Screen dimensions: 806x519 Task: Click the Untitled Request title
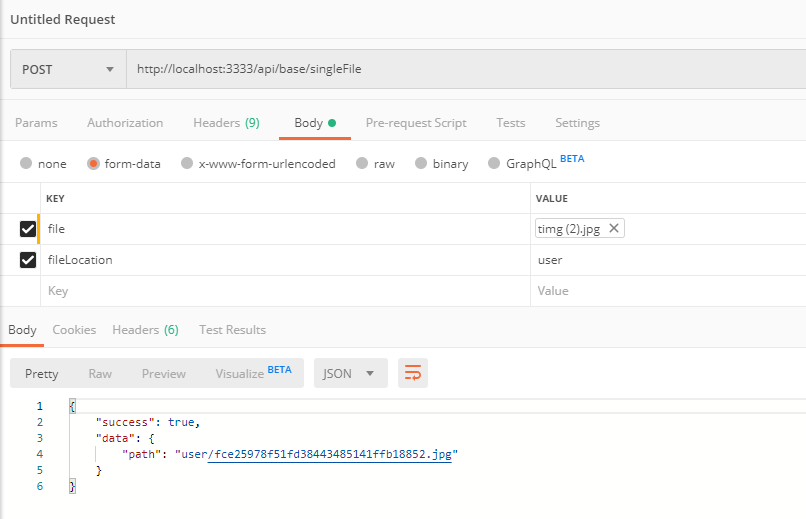click(63, 20)
